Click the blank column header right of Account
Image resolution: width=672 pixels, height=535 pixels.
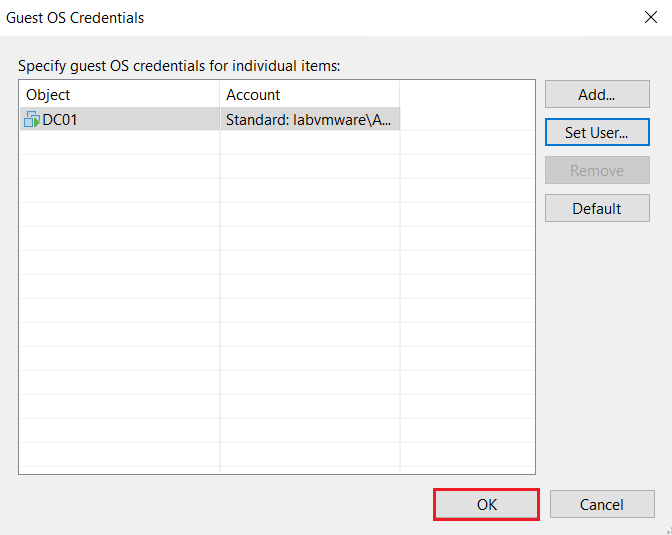(466, 95)
